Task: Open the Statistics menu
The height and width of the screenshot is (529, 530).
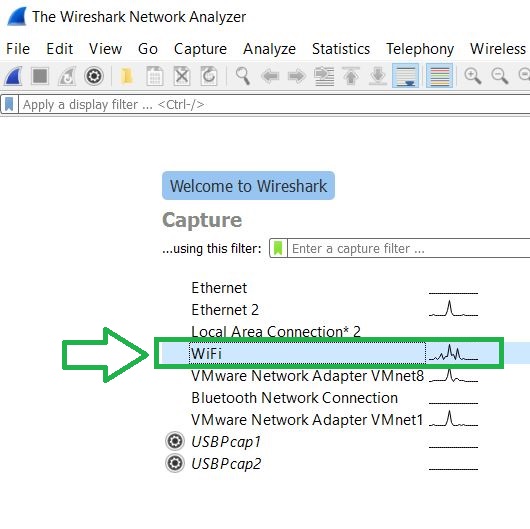Action: click(x=341, y=49)
